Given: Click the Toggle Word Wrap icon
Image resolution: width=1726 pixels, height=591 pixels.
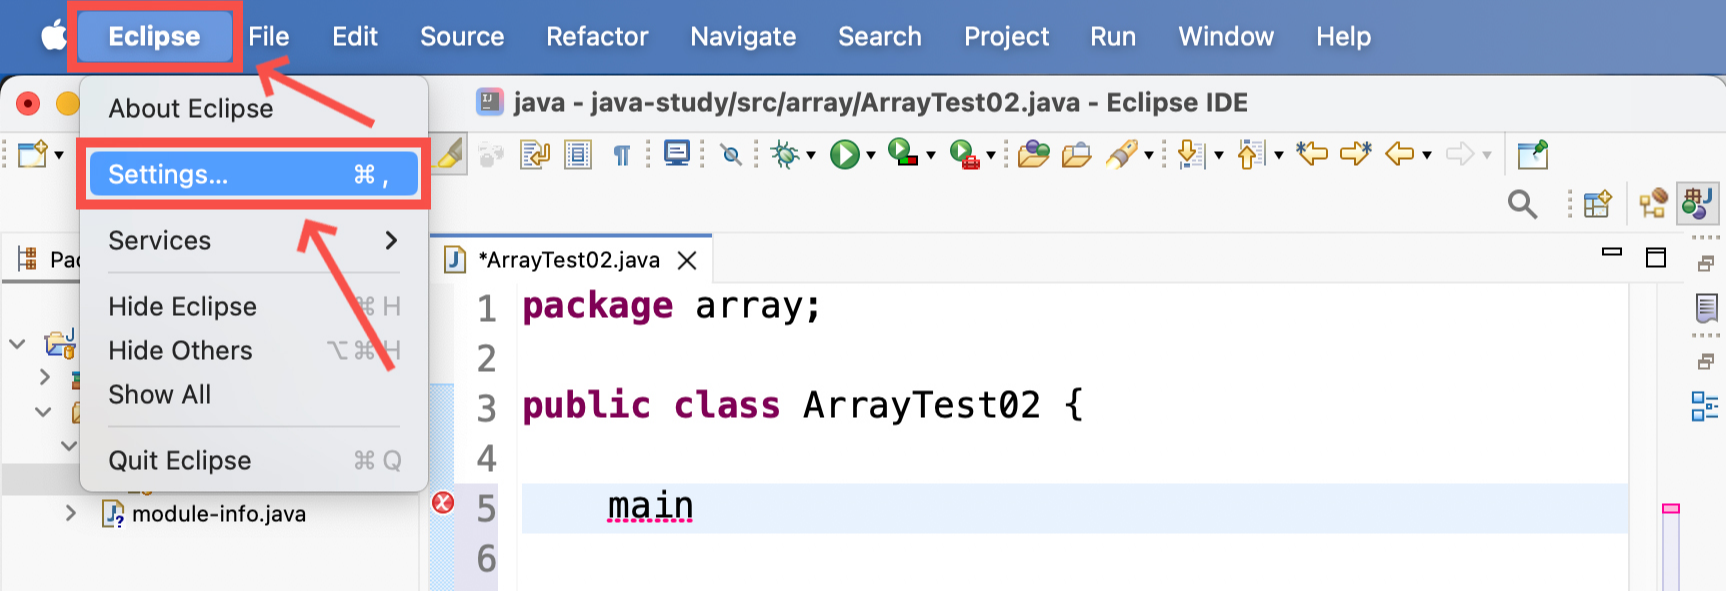Looking at the screenshot, I should tap(535, 155).
